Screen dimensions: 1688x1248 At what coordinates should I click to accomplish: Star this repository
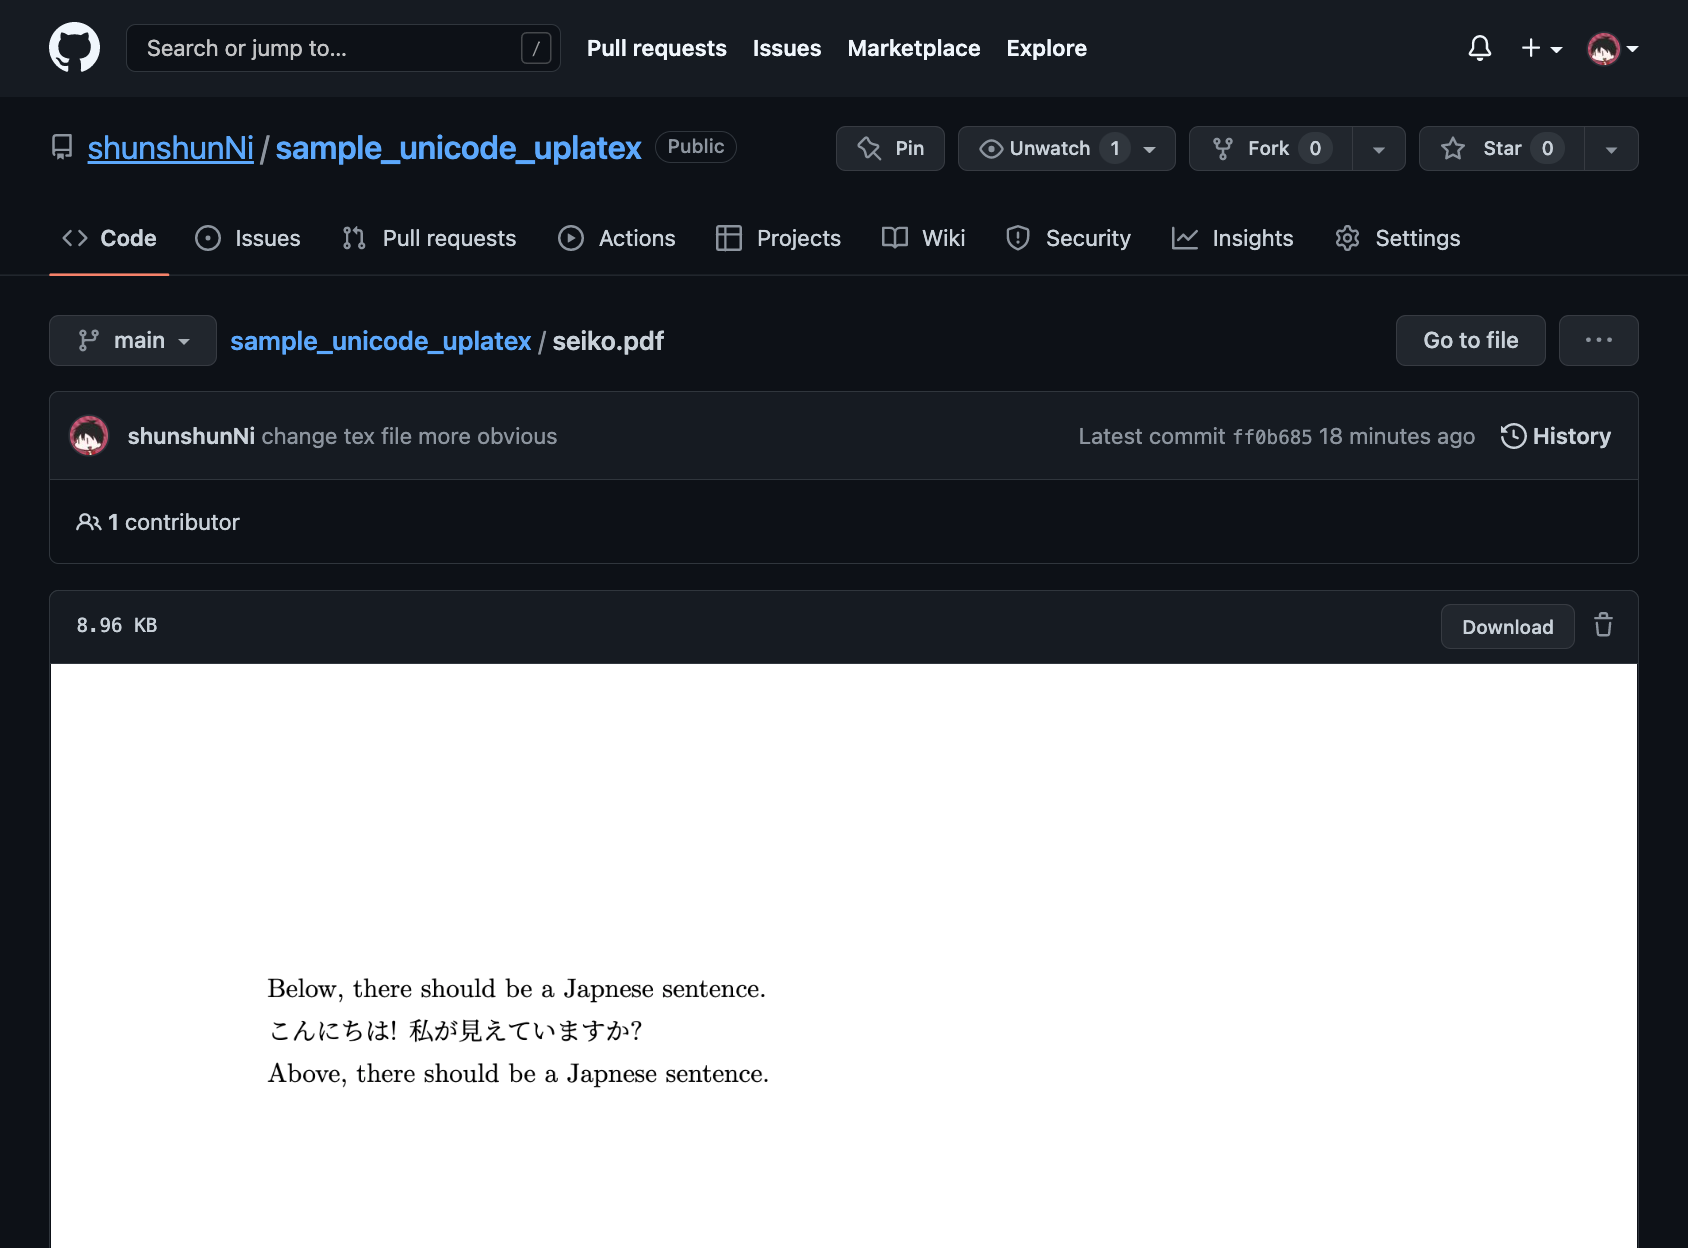point(1501,149)
